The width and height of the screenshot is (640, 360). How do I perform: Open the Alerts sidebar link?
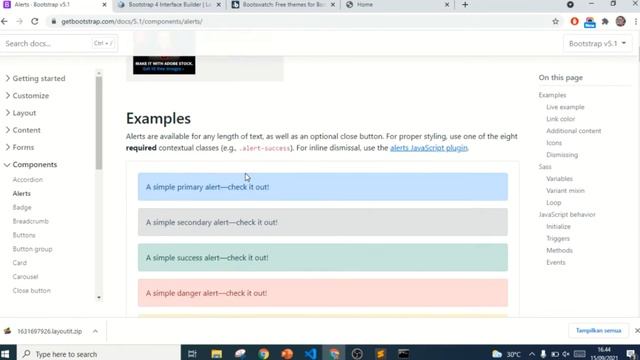pyautogui.click(x=21, y=193)
